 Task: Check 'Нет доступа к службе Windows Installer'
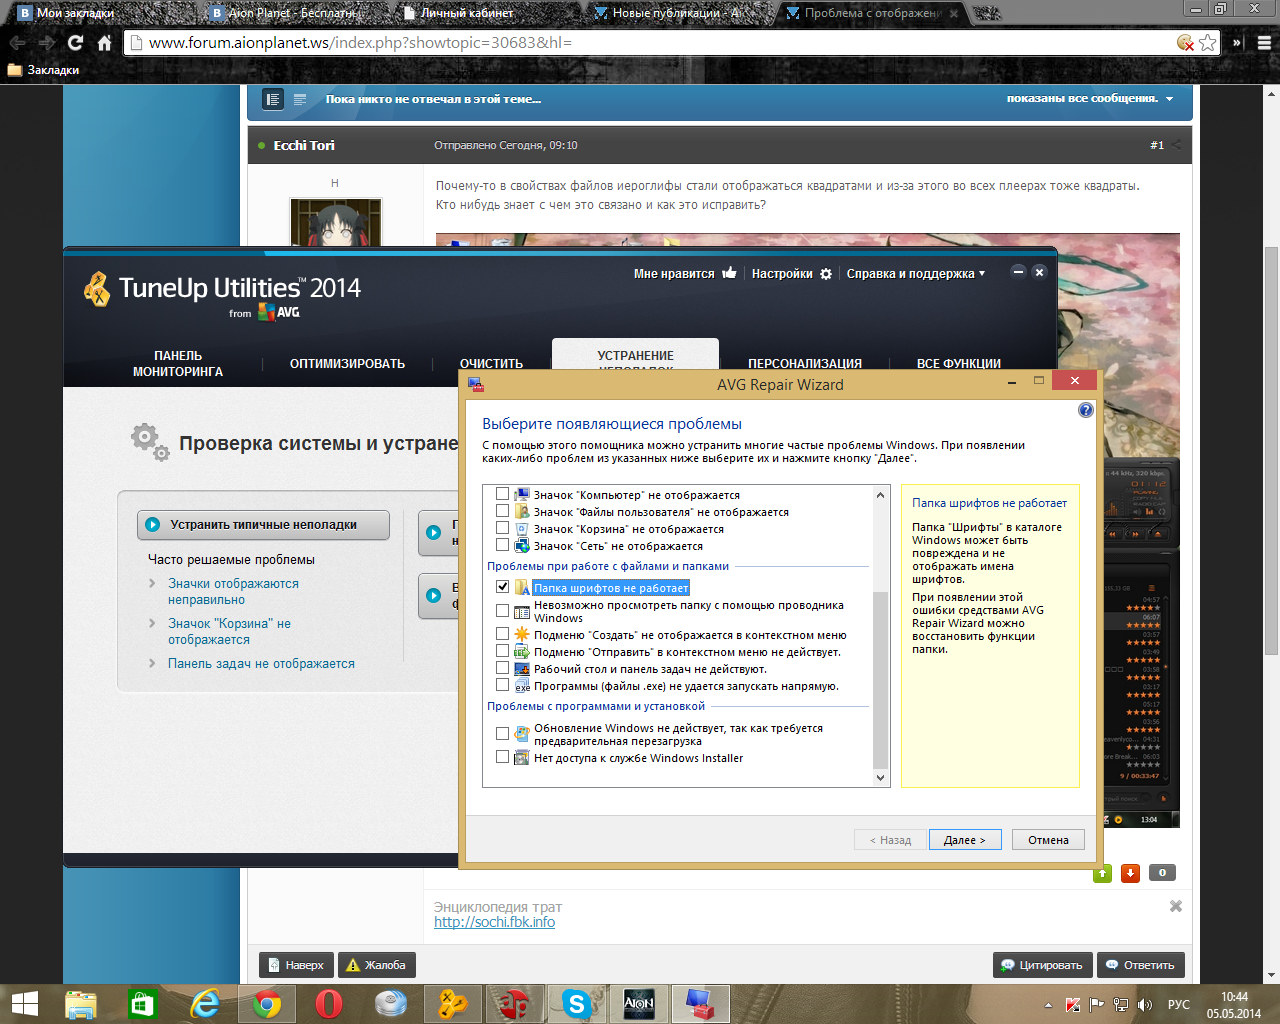coord(502,757)
